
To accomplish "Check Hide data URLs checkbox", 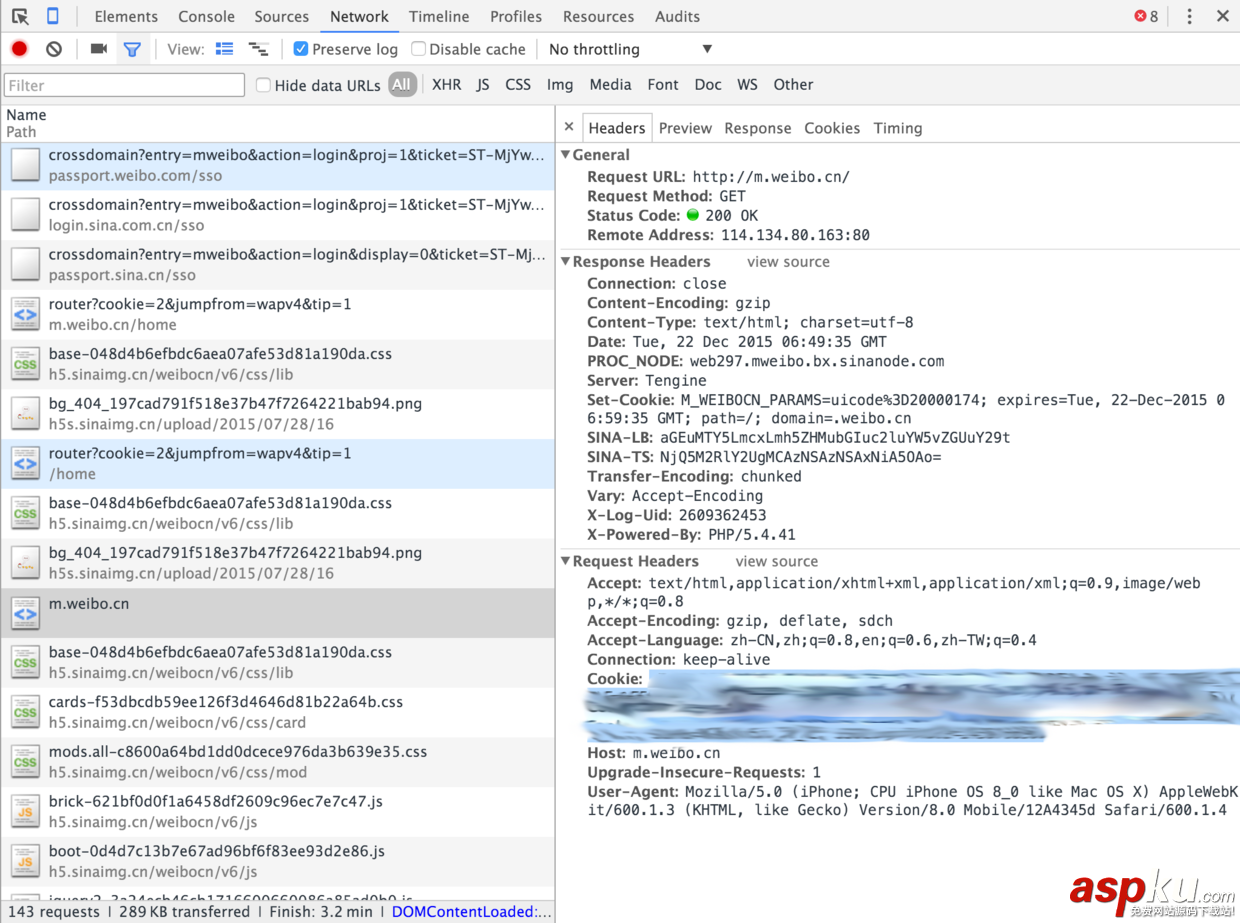I will click(263, 85).
